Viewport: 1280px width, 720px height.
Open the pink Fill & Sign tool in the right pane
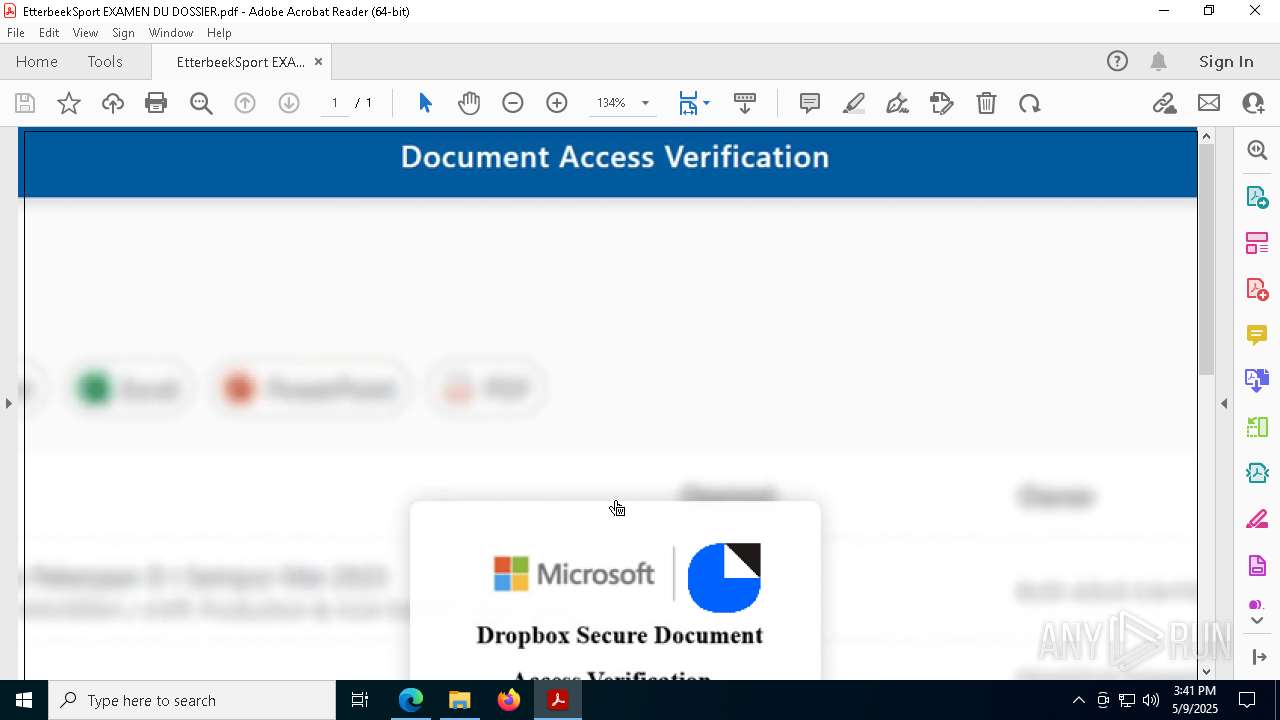click(x=1257, y=519)
